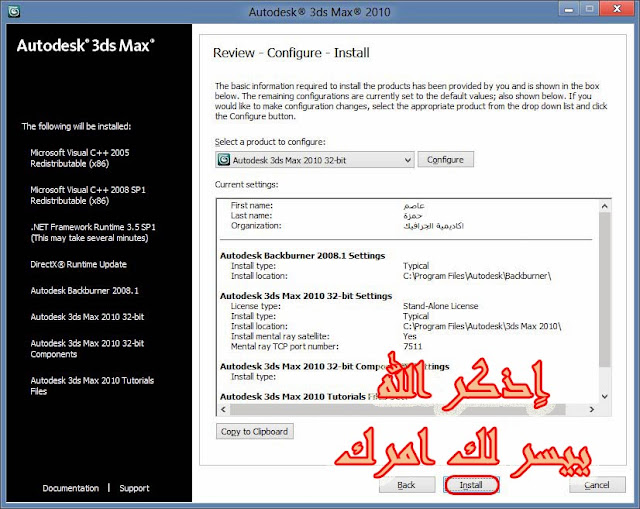This screenshot has height=509, width=640.
Task: Click the 'Stand-Alone License' value
Action: [x=440, y=306]
